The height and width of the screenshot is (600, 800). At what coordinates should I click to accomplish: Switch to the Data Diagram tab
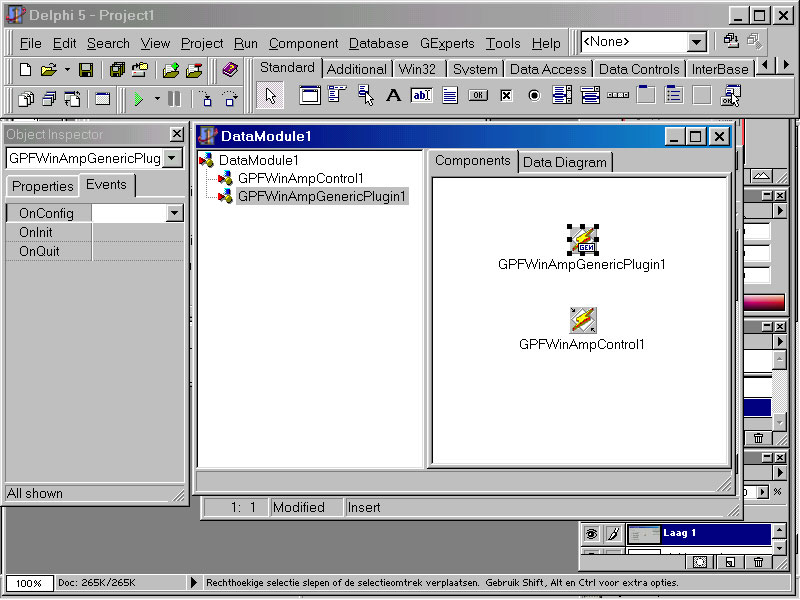pyautogui.click(x=565, y=162)
